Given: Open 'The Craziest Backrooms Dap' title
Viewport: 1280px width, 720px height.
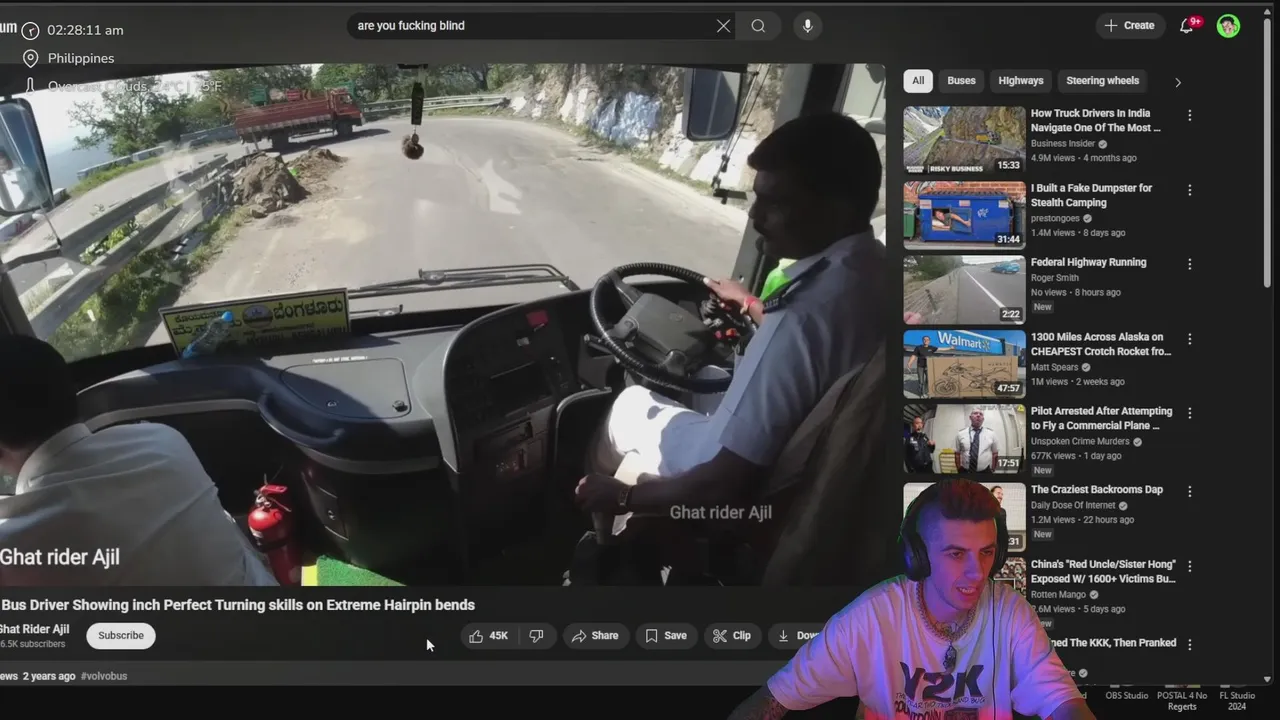Looking at the screenshot, I should coord(1096,489).
